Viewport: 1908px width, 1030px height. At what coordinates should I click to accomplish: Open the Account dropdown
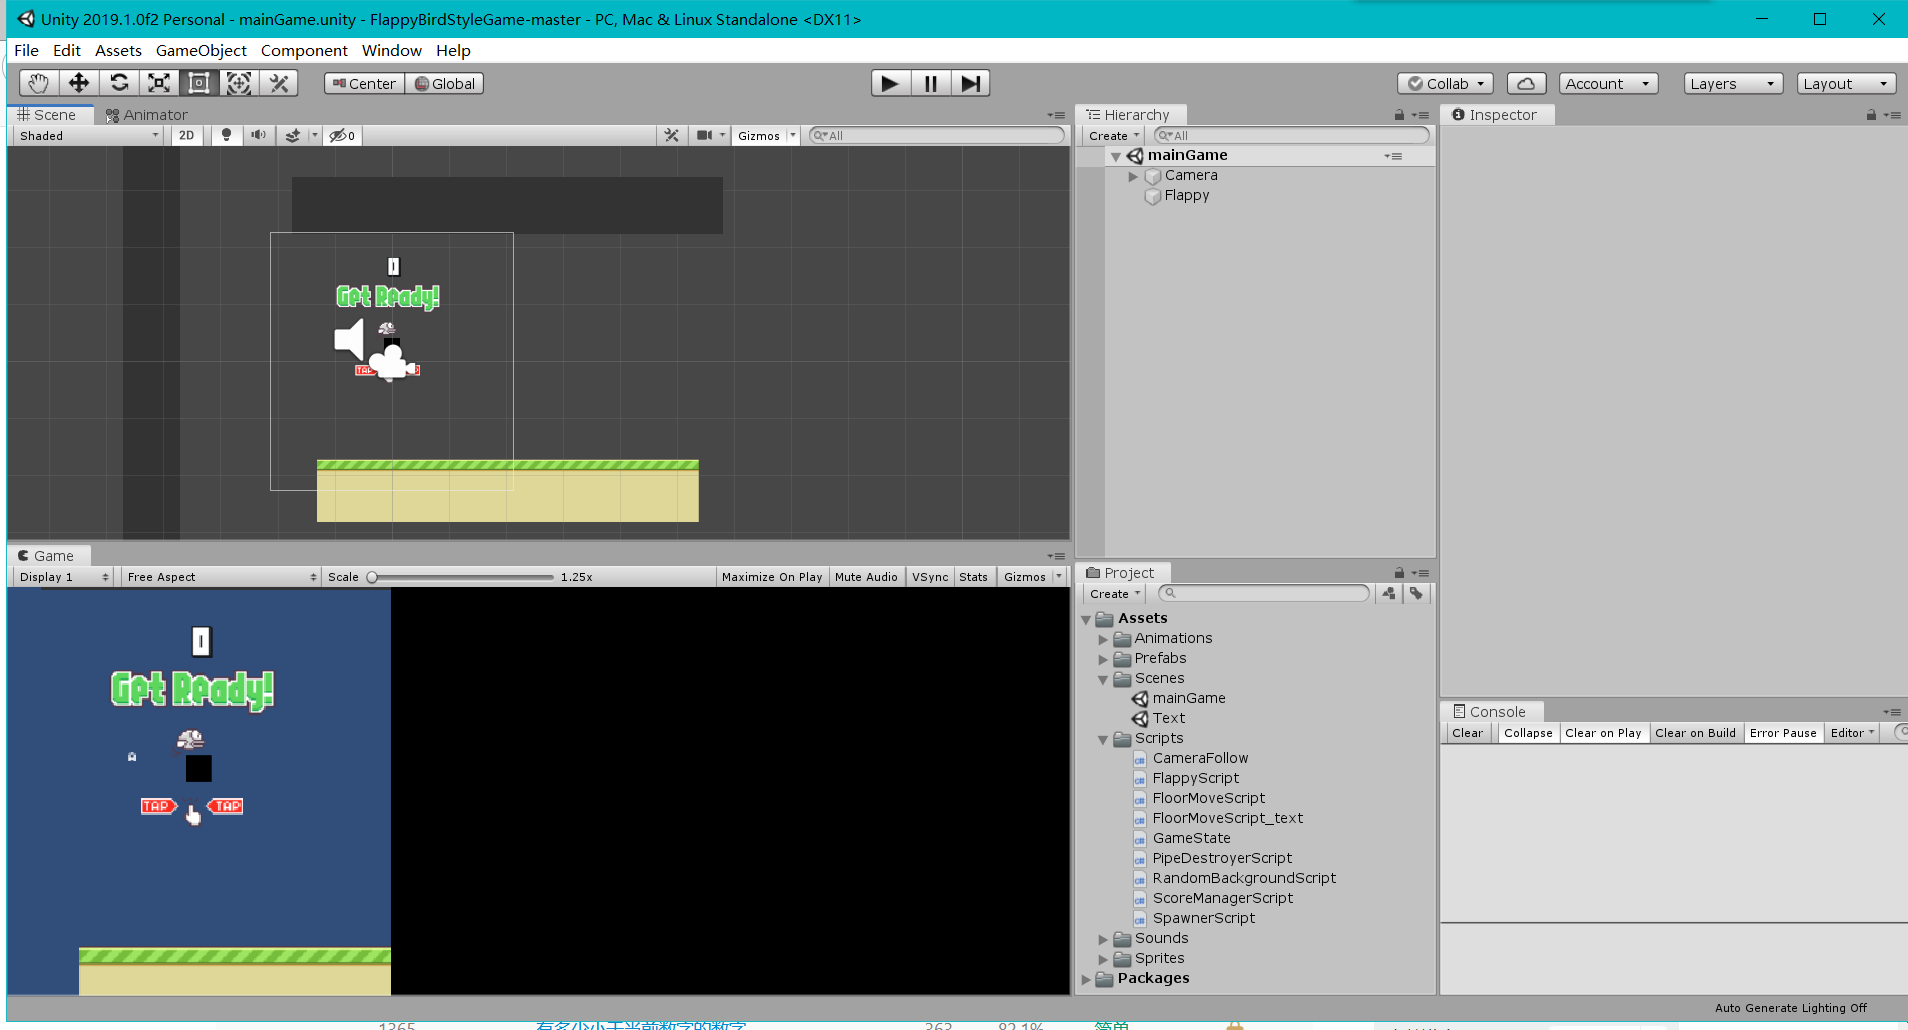tap(1608, 84)
